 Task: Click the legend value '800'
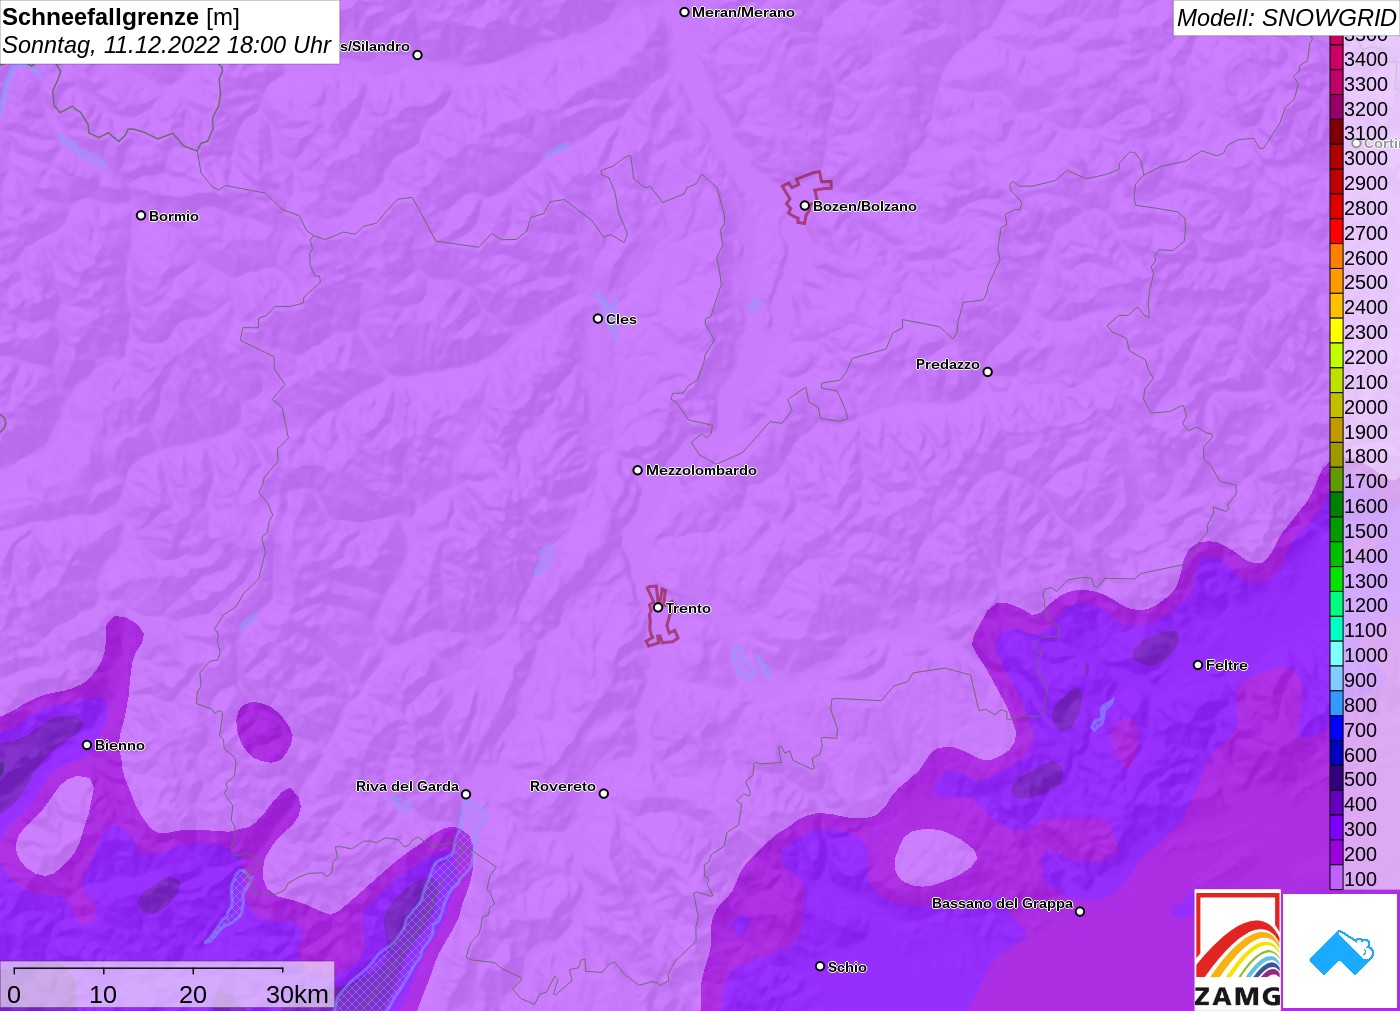coord(1360,705)
